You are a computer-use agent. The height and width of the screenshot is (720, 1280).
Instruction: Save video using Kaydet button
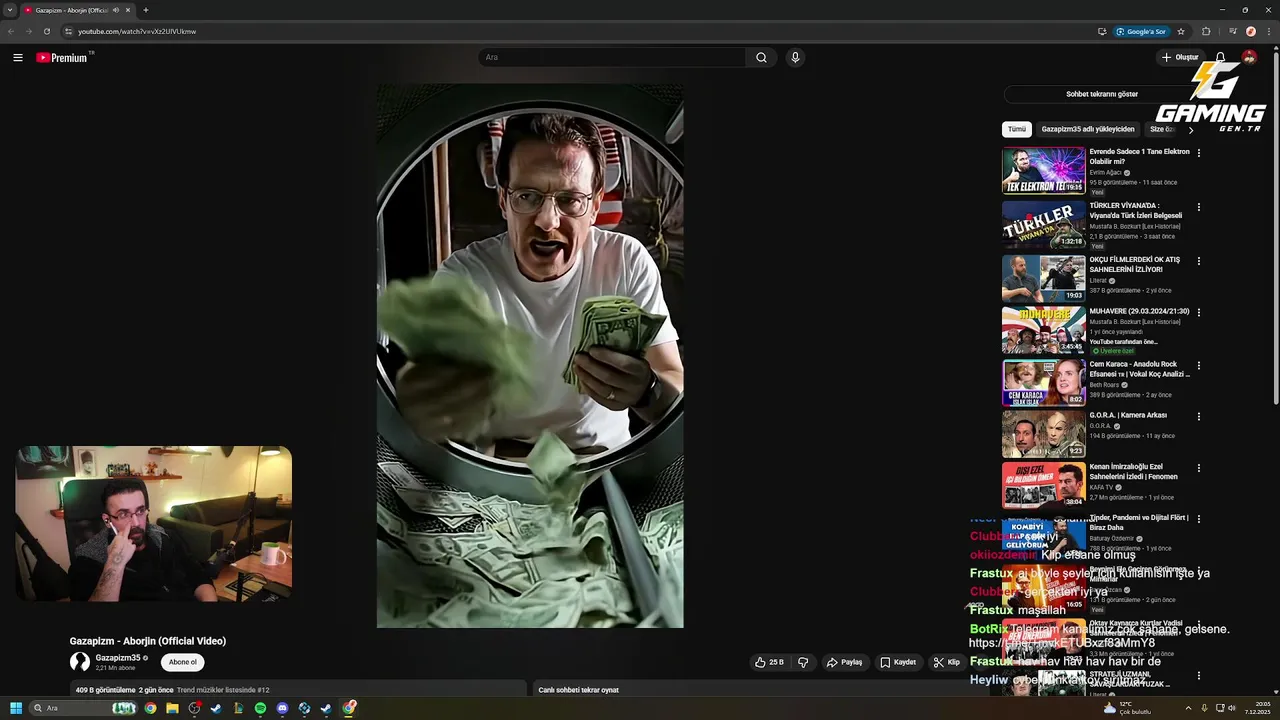[x=898, y=662]
